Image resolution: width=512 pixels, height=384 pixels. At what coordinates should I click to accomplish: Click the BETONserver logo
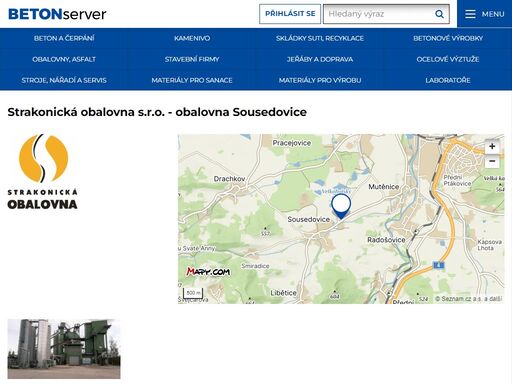tap(57, 14)
